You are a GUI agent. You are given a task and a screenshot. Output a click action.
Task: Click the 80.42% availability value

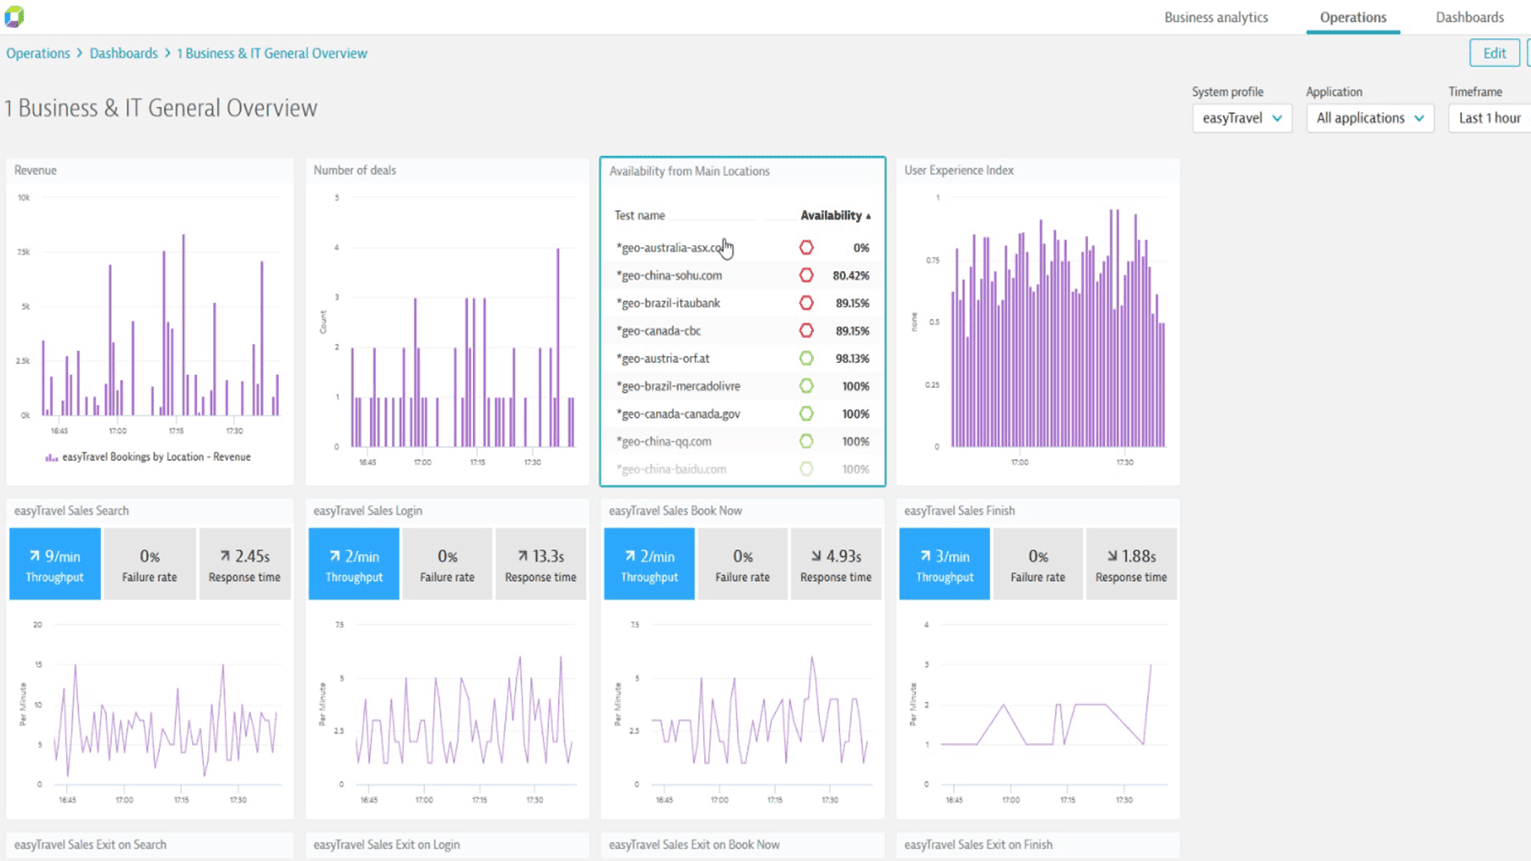pos(851,276)
